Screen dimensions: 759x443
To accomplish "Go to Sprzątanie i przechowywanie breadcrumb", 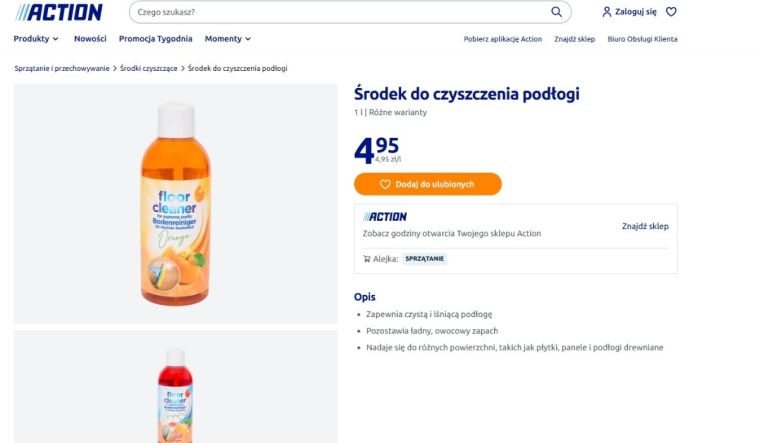I will (x=62, y=68).
